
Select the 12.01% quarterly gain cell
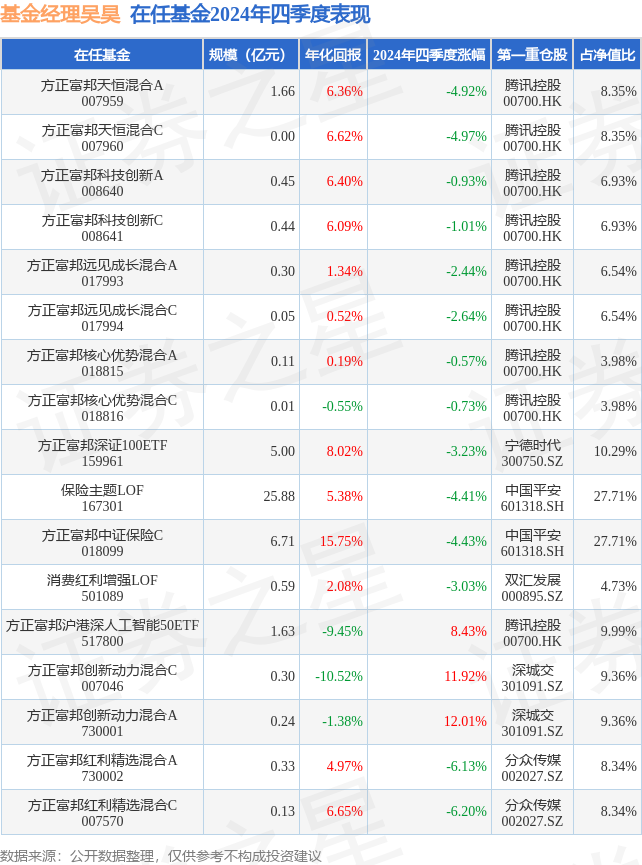pyautogui.click(x=466, y=721)
